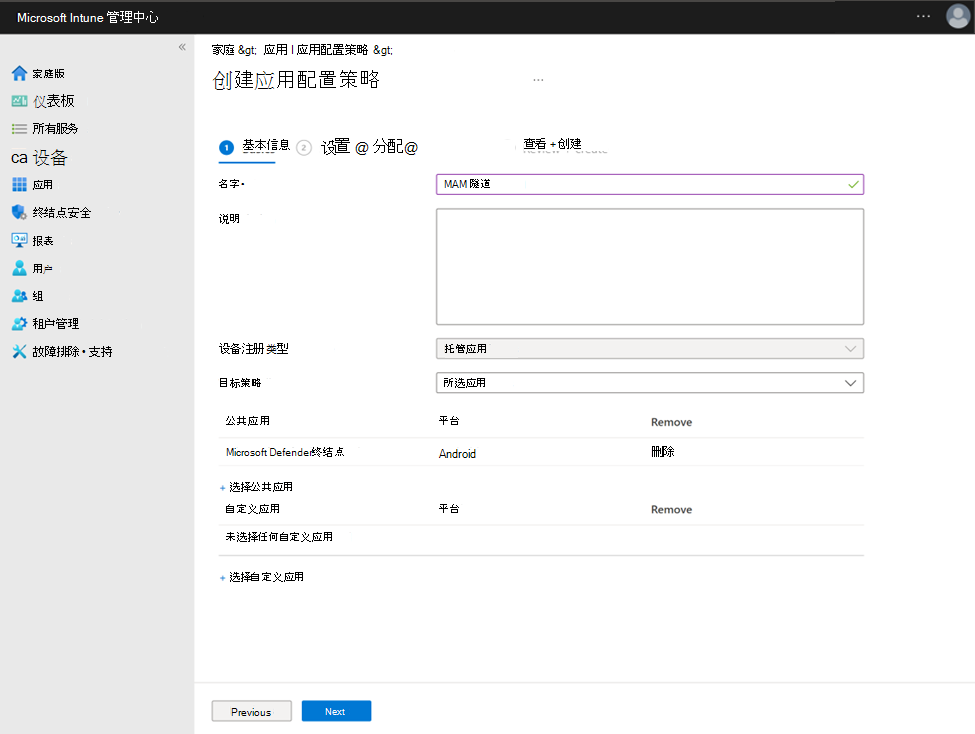Click the 公共应用 column header
The image size is (975, 734).
[x=247, y=421]
